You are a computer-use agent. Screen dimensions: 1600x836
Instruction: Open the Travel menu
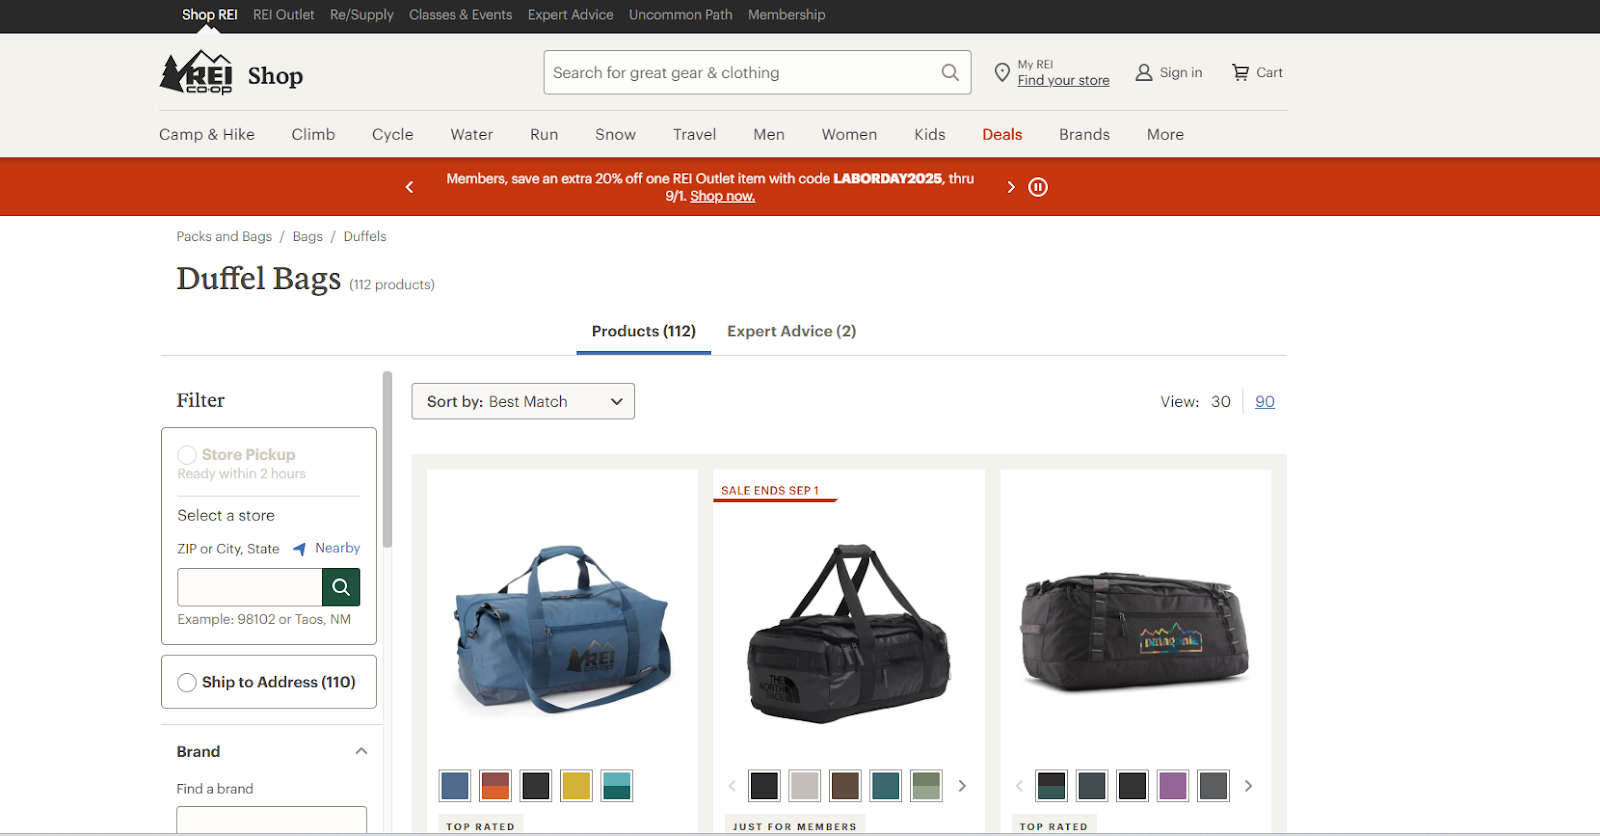[x=694, y=134]
